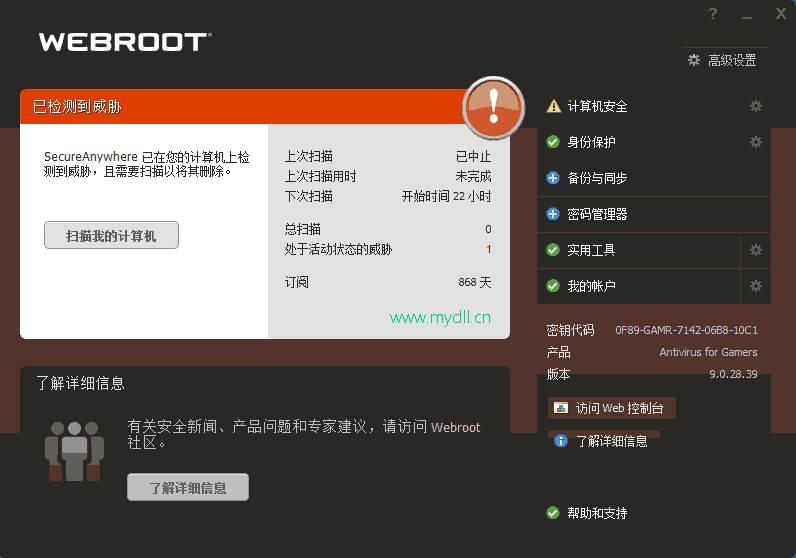Viewport: 796px width, 558px height.
Task: Click the green check icon beside 实用工具
Action: [x=553, y=250]
